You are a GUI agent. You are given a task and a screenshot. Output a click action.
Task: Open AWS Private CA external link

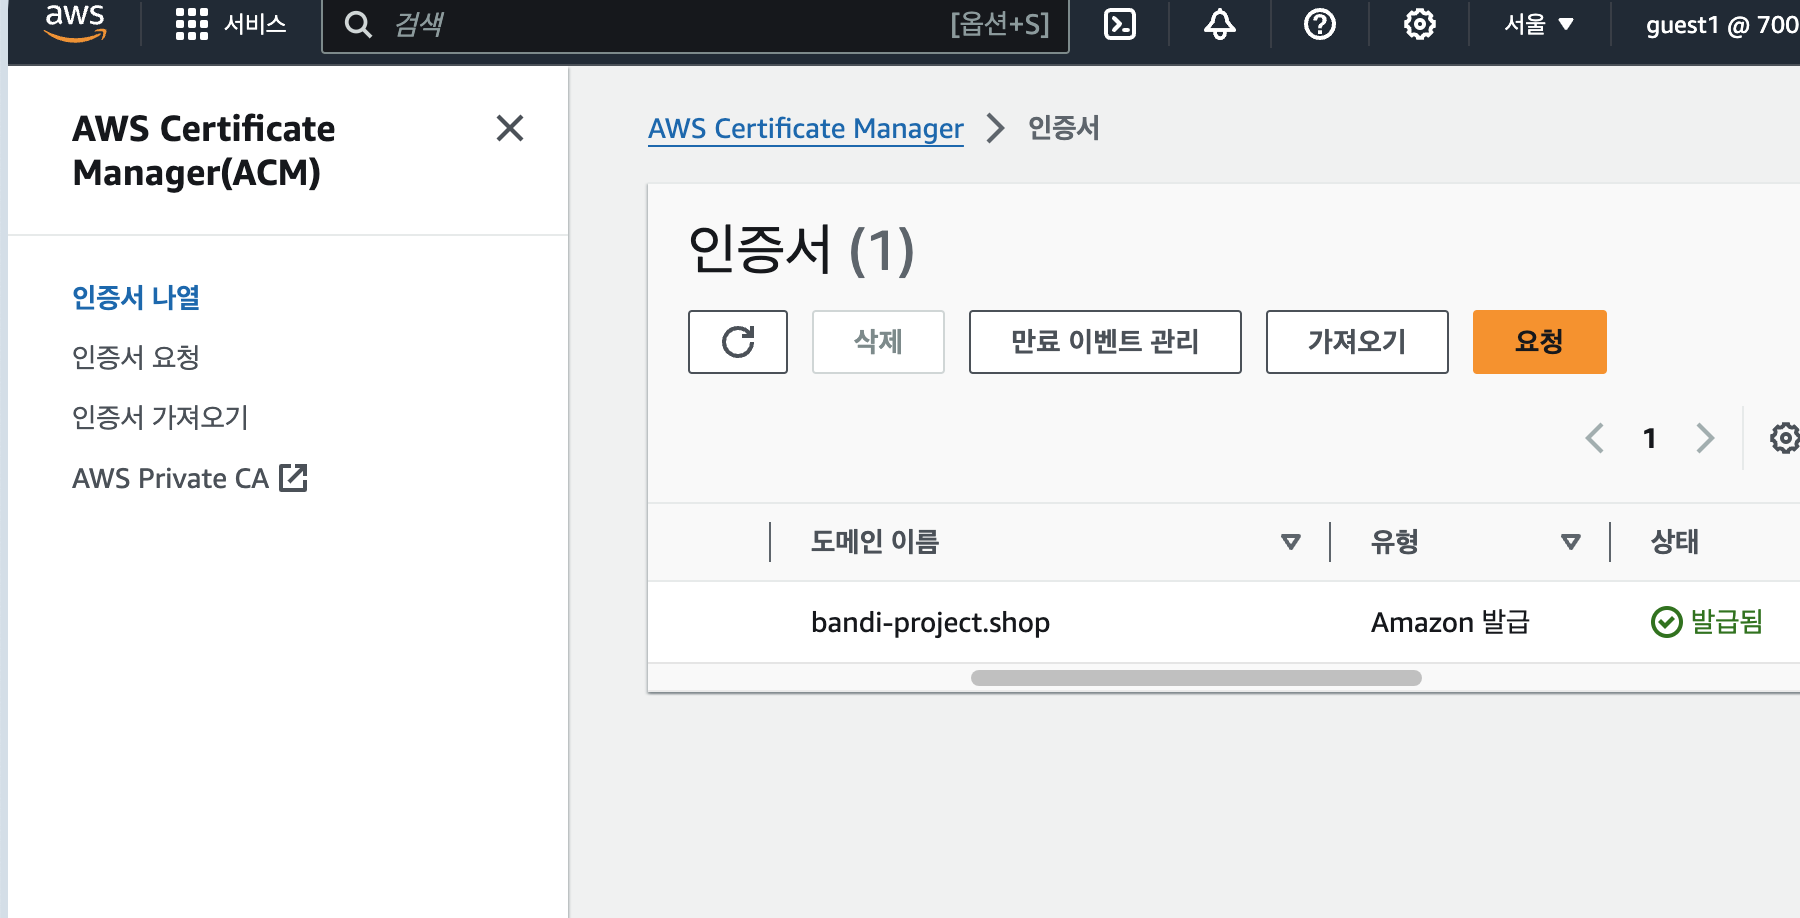pos(189,478)
